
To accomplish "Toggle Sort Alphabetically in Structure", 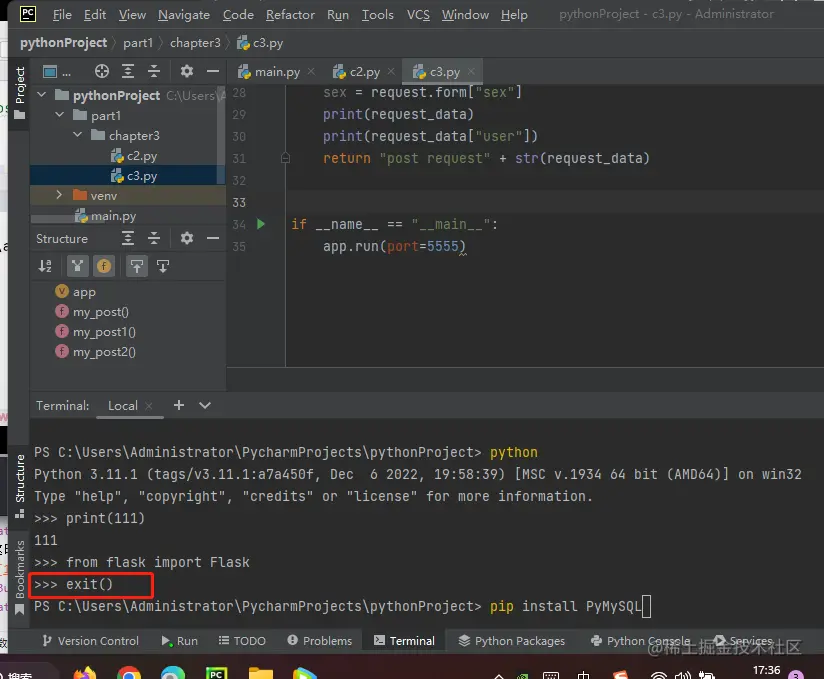I will click(45, 266).
